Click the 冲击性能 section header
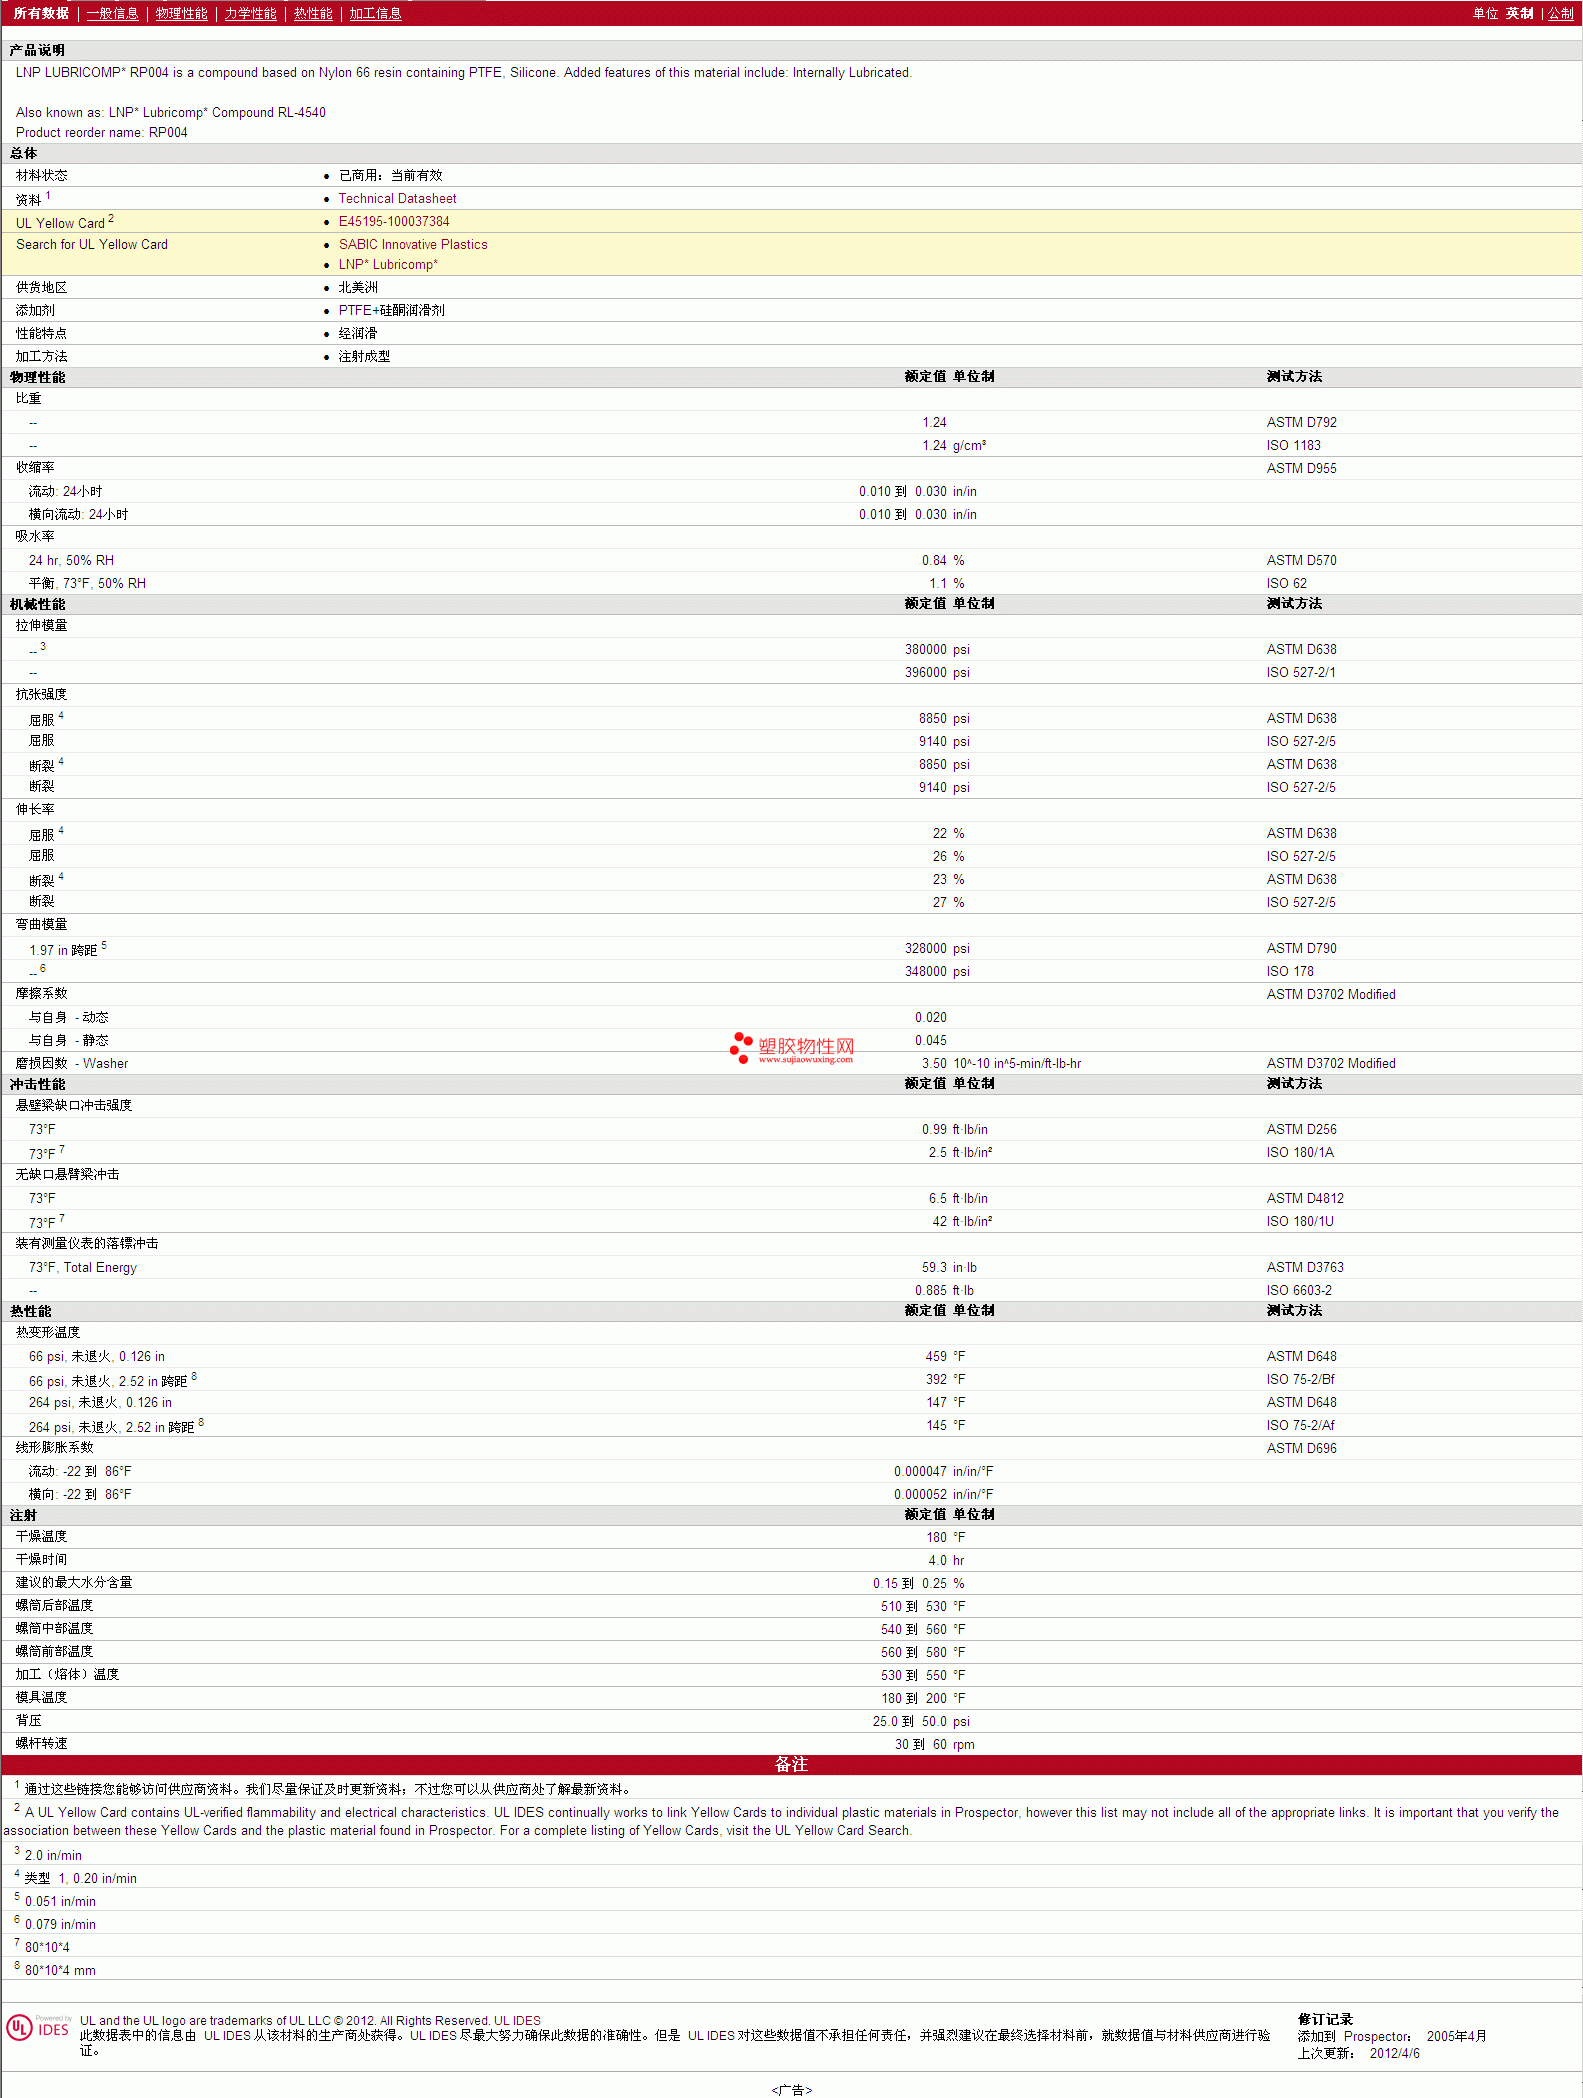Viewport: 1583px width, 2098px height. click(37, 1085)
